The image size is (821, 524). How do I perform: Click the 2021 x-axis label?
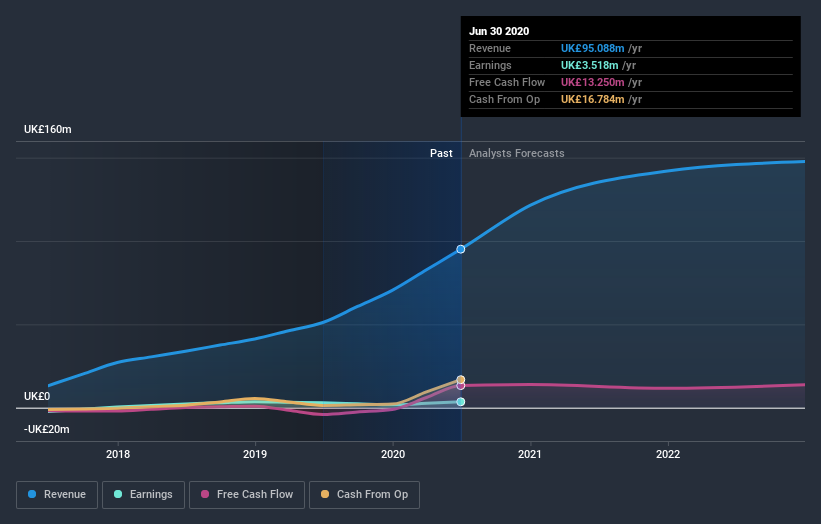pos(530,454)
